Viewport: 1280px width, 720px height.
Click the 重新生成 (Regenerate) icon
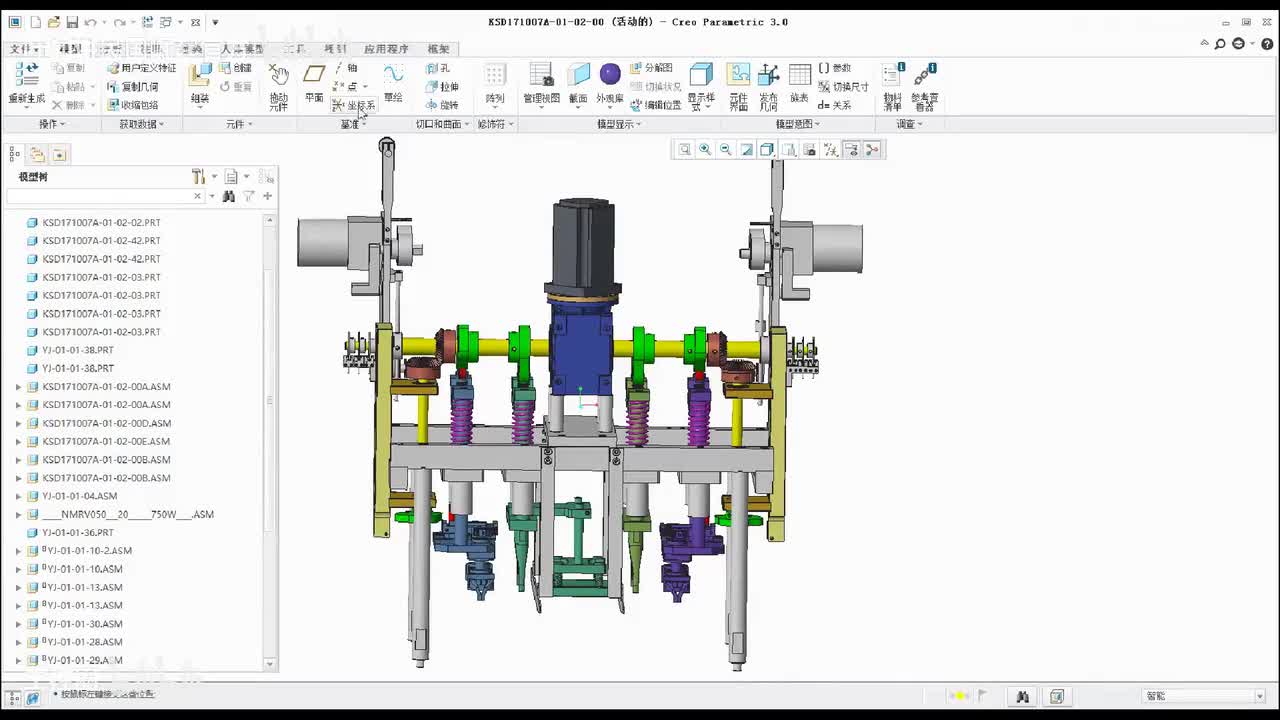tap(27, 75)
